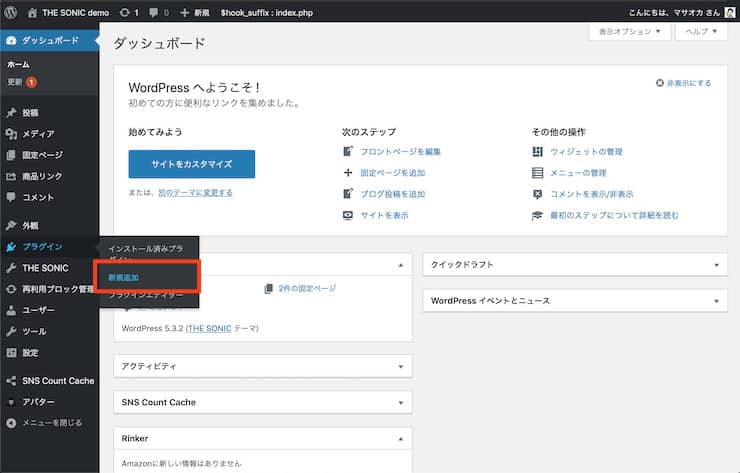The width and height of the screenshot is (740, 473).
Task: Open the メディア menu item
Action: (x=38, y=134)
